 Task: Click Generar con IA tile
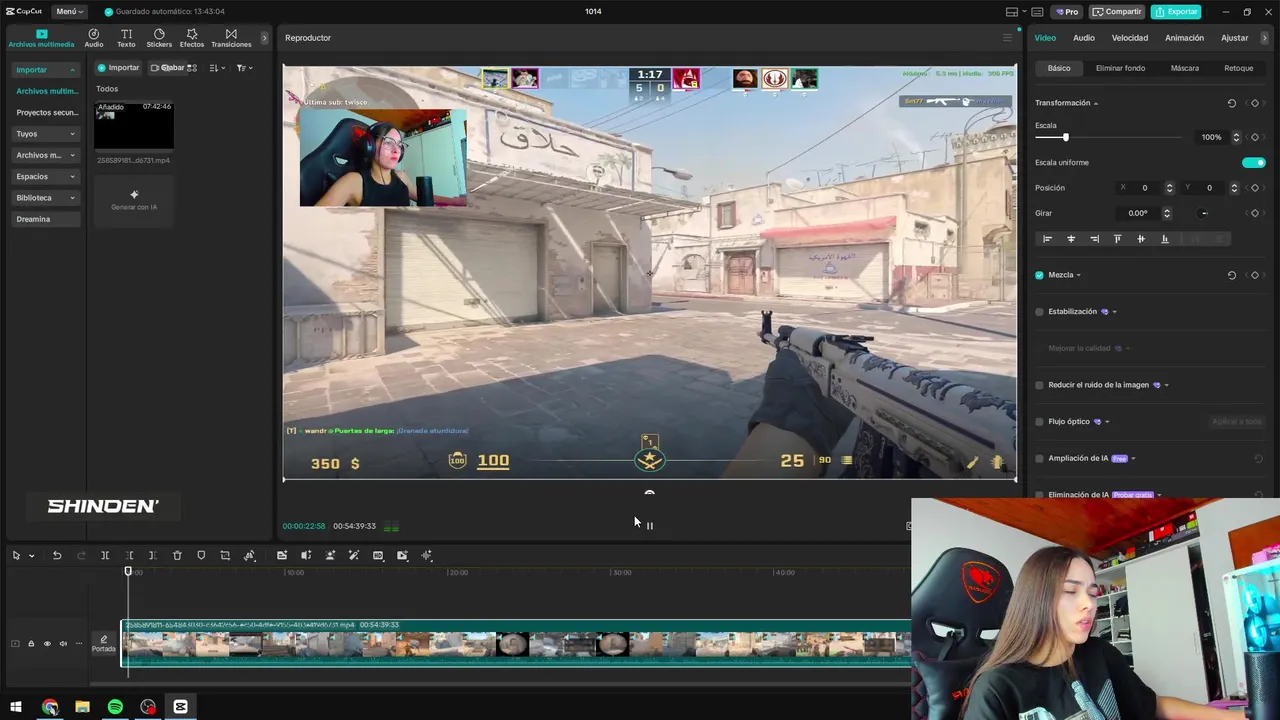(x=134, y=199)
